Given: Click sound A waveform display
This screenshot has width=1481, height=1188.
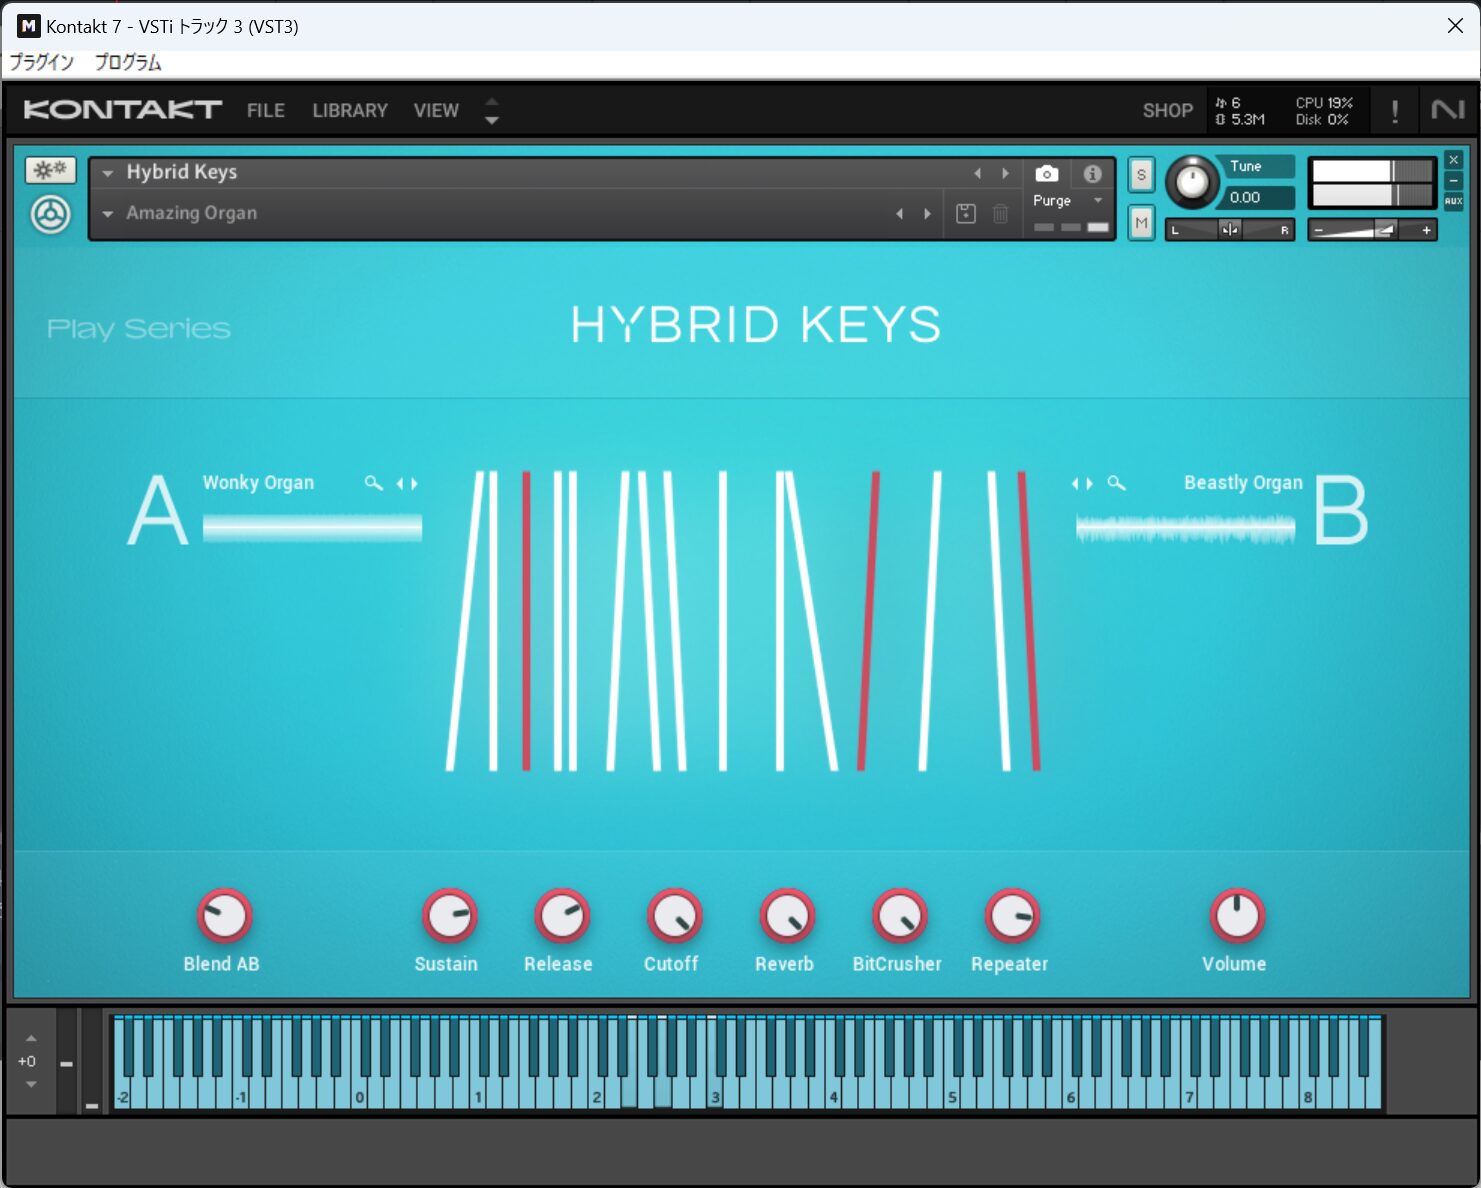Looking at the screenshot, I should 312,527.
